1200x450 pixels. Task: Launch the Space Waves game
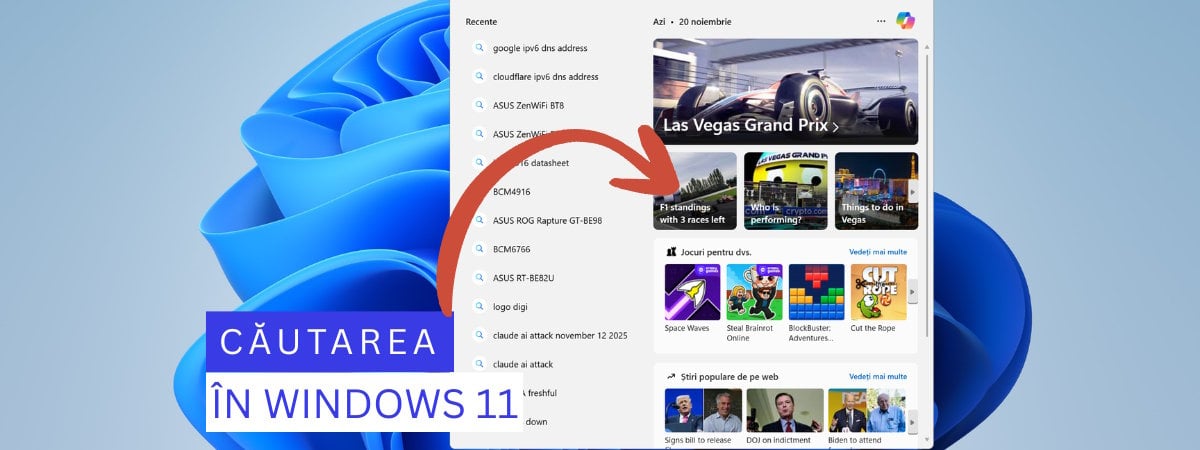point(692,299)
